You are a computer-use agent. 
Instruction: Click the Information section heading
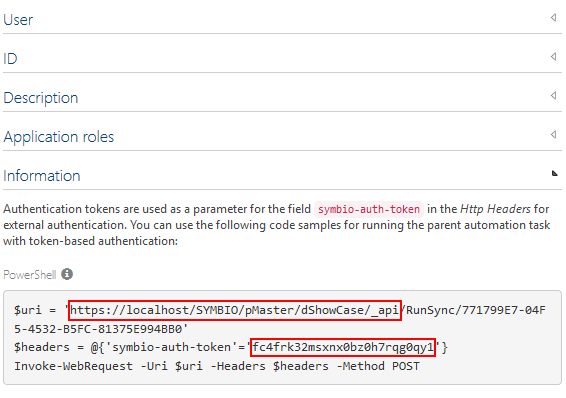(42, 176)
